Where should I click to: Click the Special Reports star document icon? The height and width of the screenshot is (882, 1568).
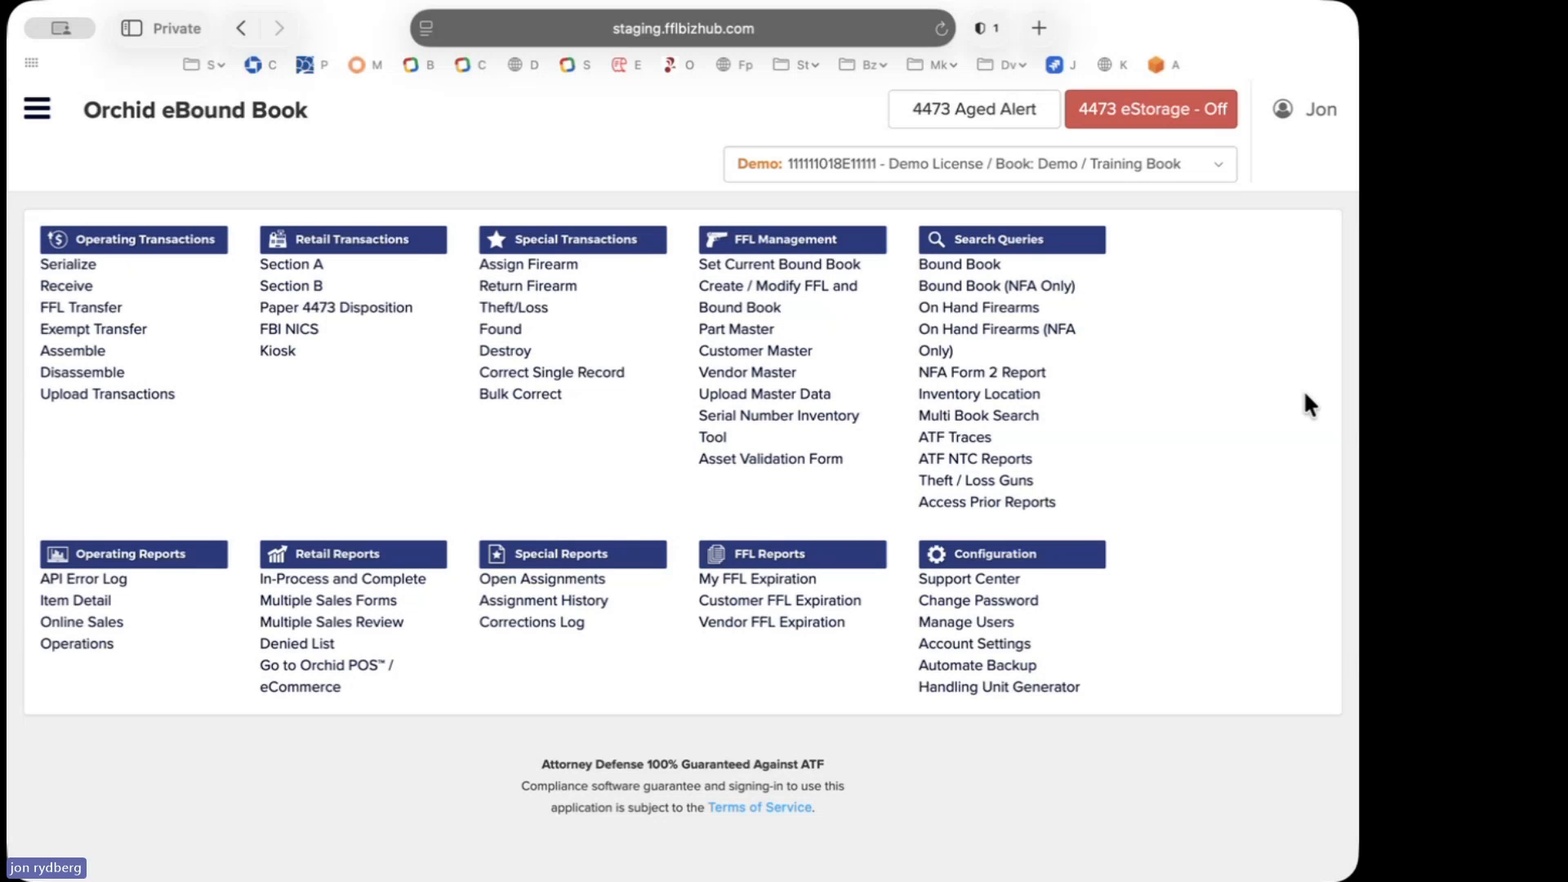[x=496, y=554]
